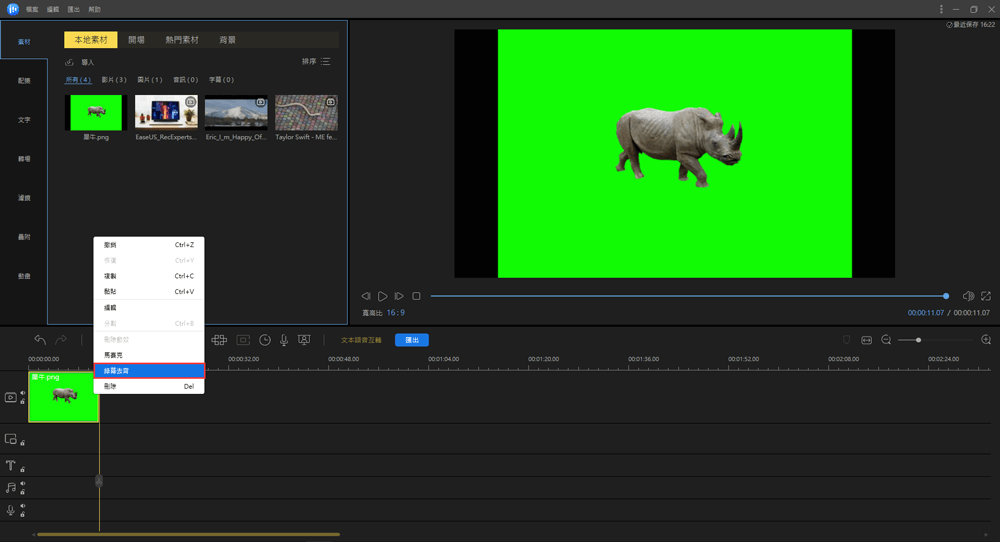Image resolution: width=1000 pixels, height=542 pixels.
Task: Click the preview volume speaker icon
Action: click(968, 296)
